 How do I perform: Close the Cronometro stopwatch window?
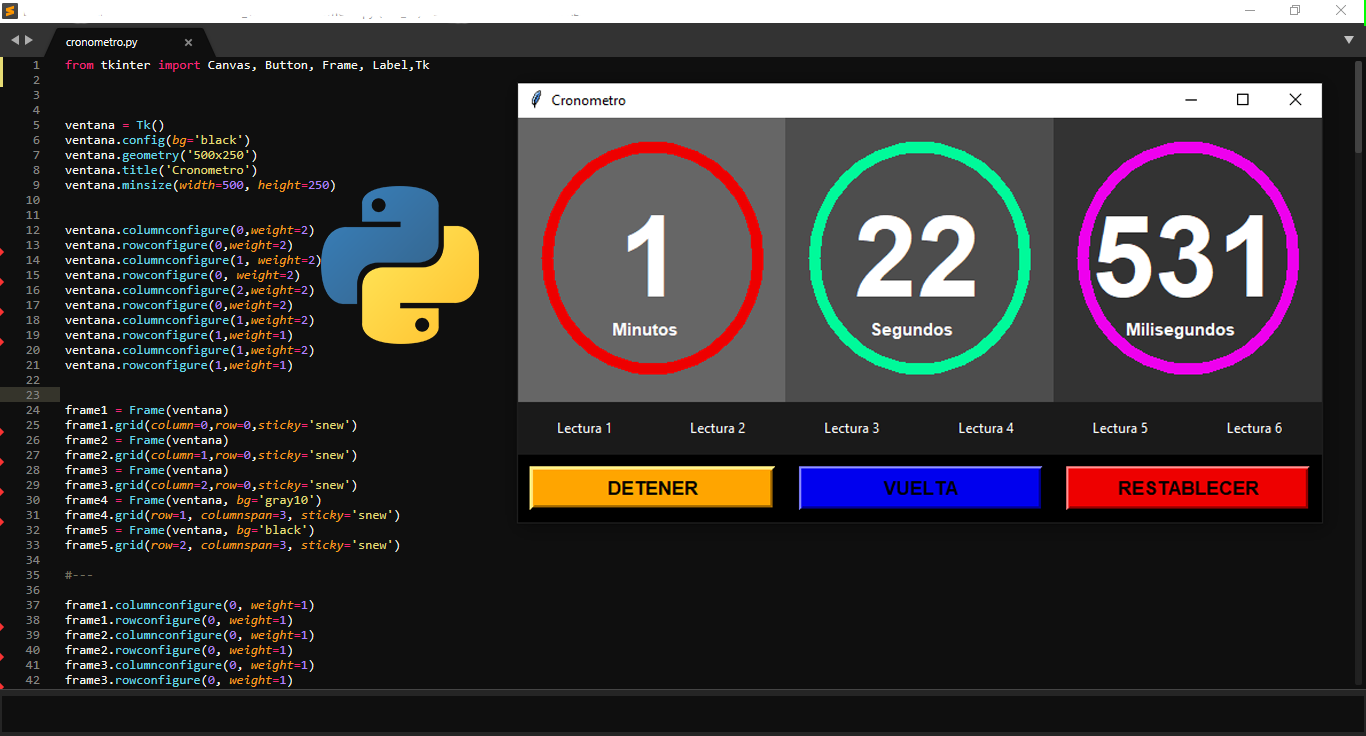point(1295,100)
